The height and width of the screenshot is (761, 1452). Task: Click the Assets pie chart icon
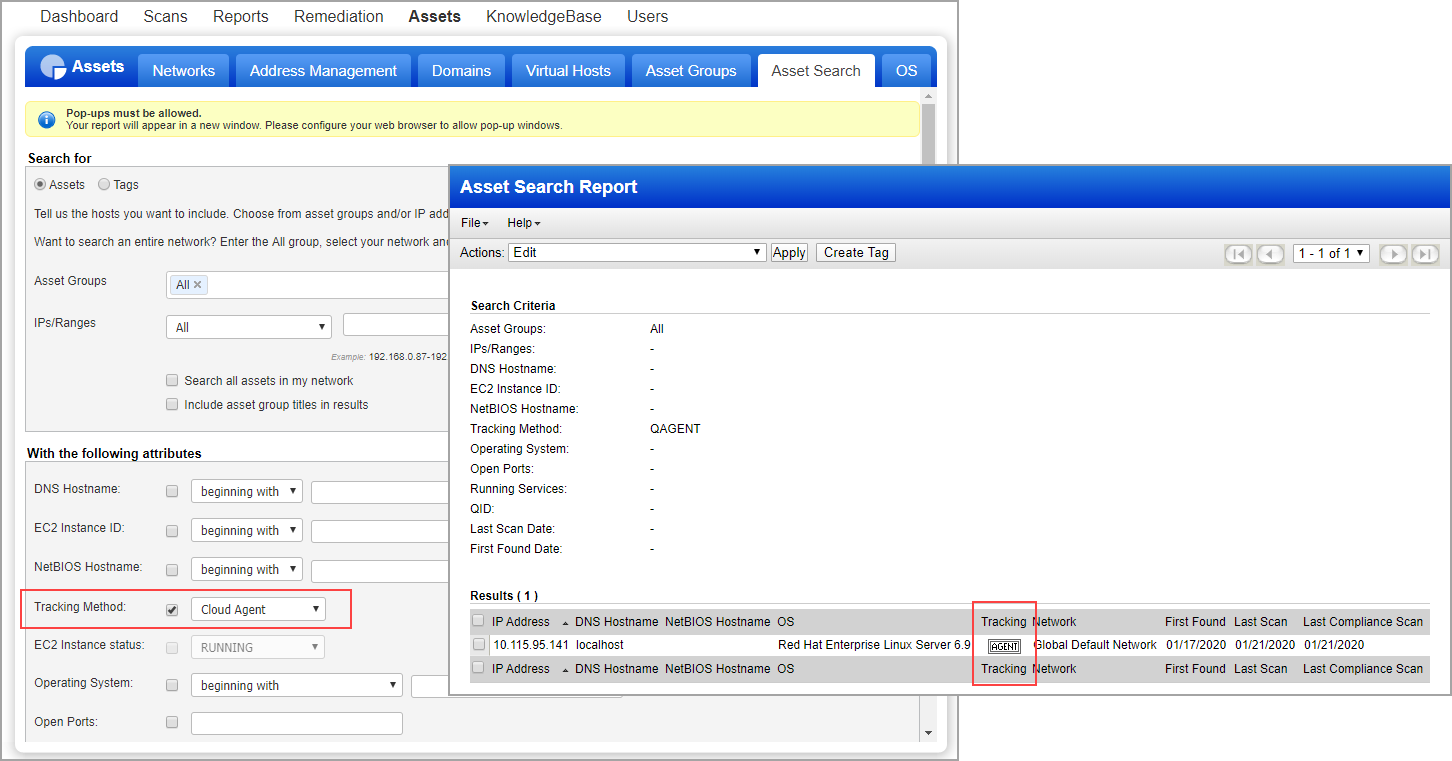tap(52, 68)
